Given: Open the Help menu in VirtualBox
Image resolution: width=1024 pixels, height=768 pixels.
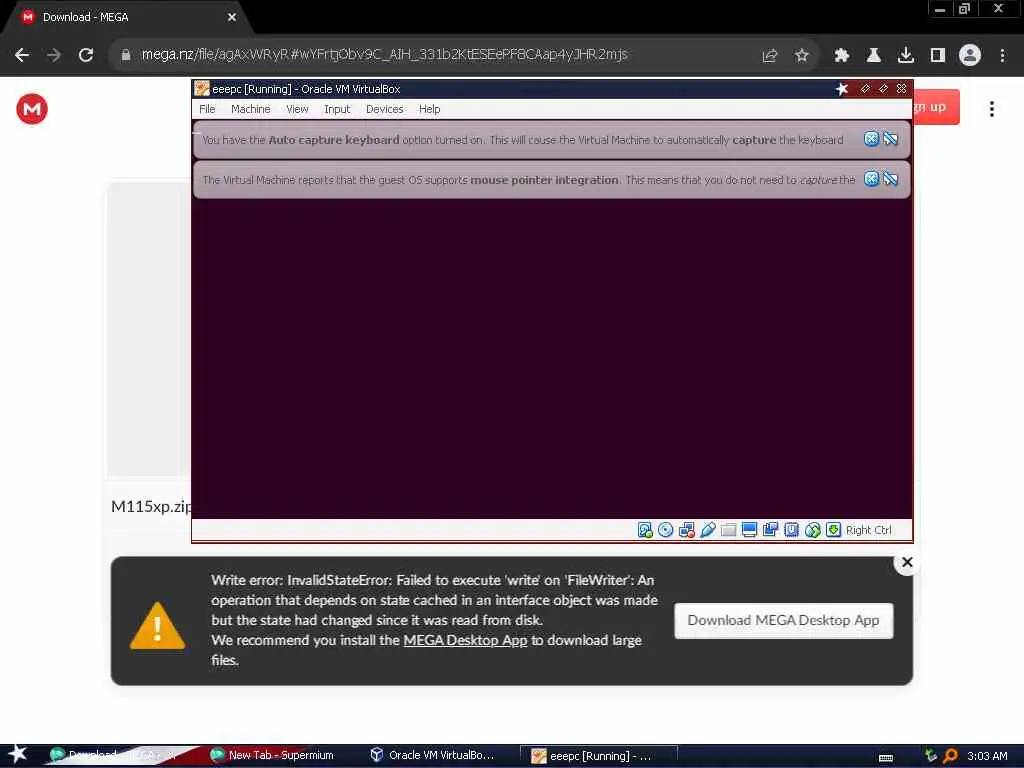Looking at the screenshot, I should click(x=429, y=109).
